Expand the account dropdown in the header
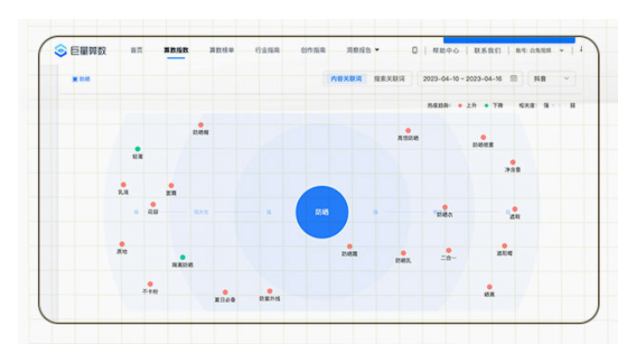Viewport: 631px width, 360px height. coord(540,51)
